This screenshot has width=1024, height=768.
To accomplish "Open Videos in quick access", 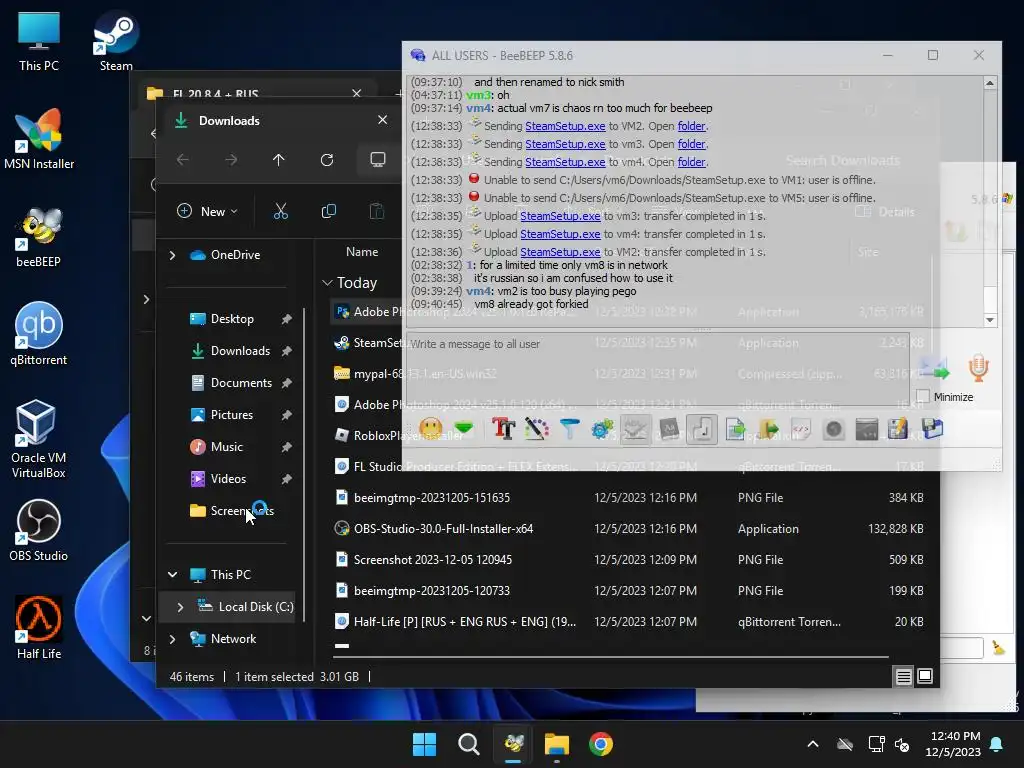I will click(228, 479).
